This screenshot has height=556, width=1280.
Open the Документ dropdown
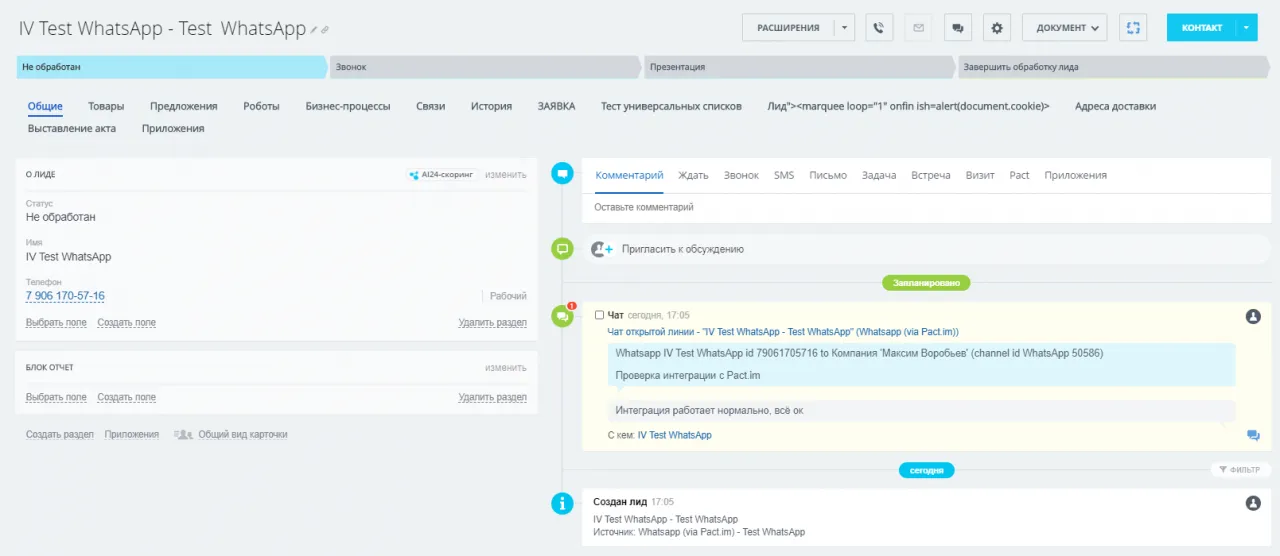(1064, 28)
